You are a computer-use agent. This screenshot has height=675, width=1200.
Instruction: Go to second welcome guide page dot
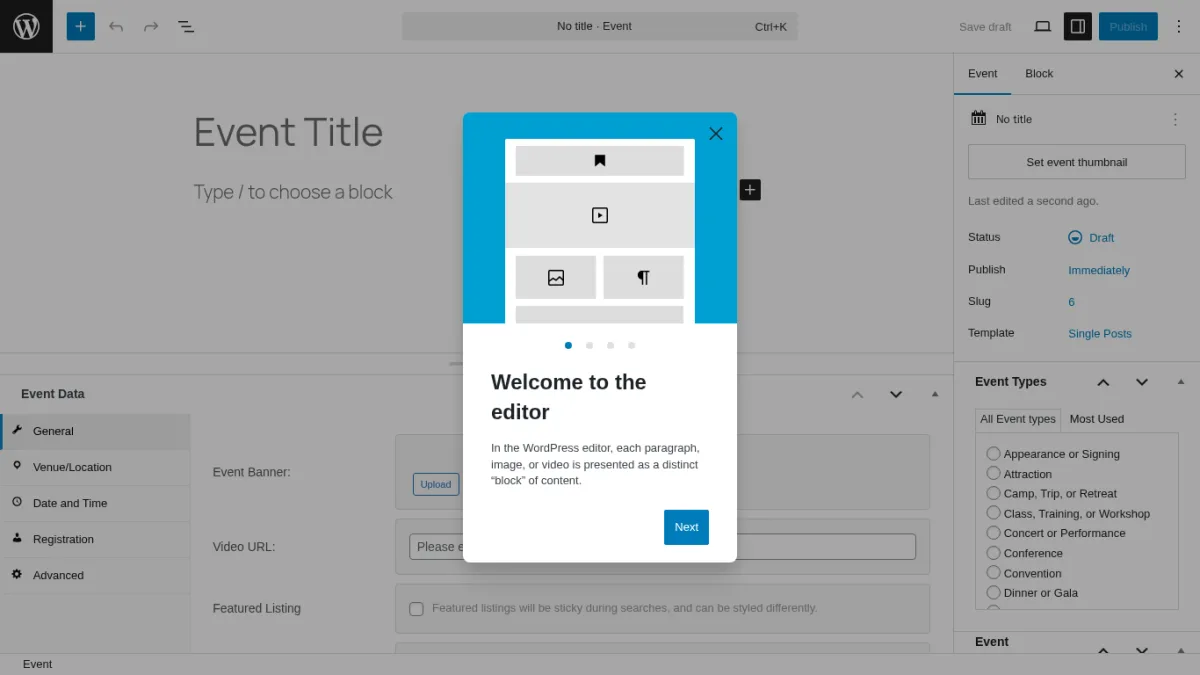pos(589,345)
